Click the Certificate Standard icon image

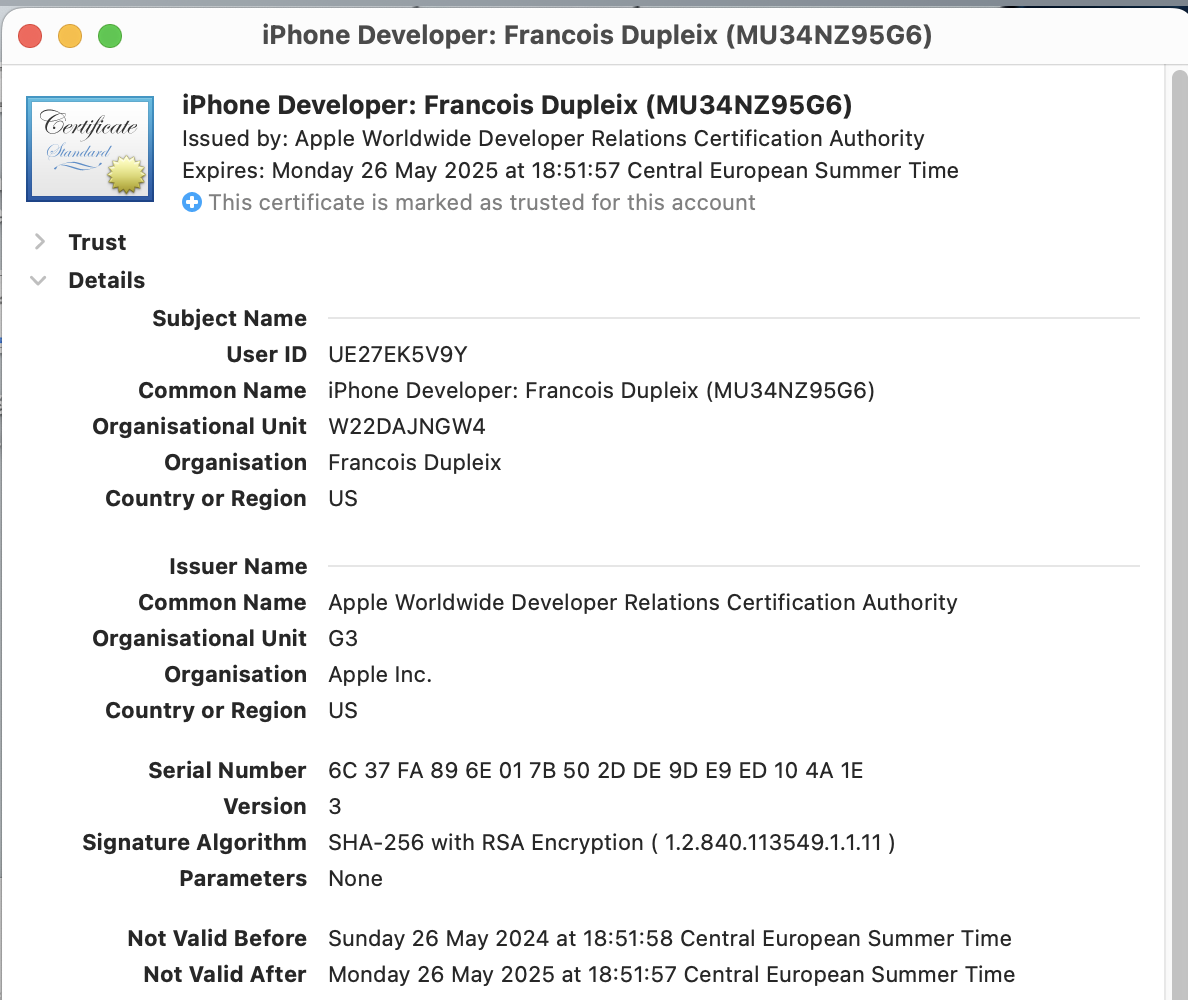tap(90, 149)
